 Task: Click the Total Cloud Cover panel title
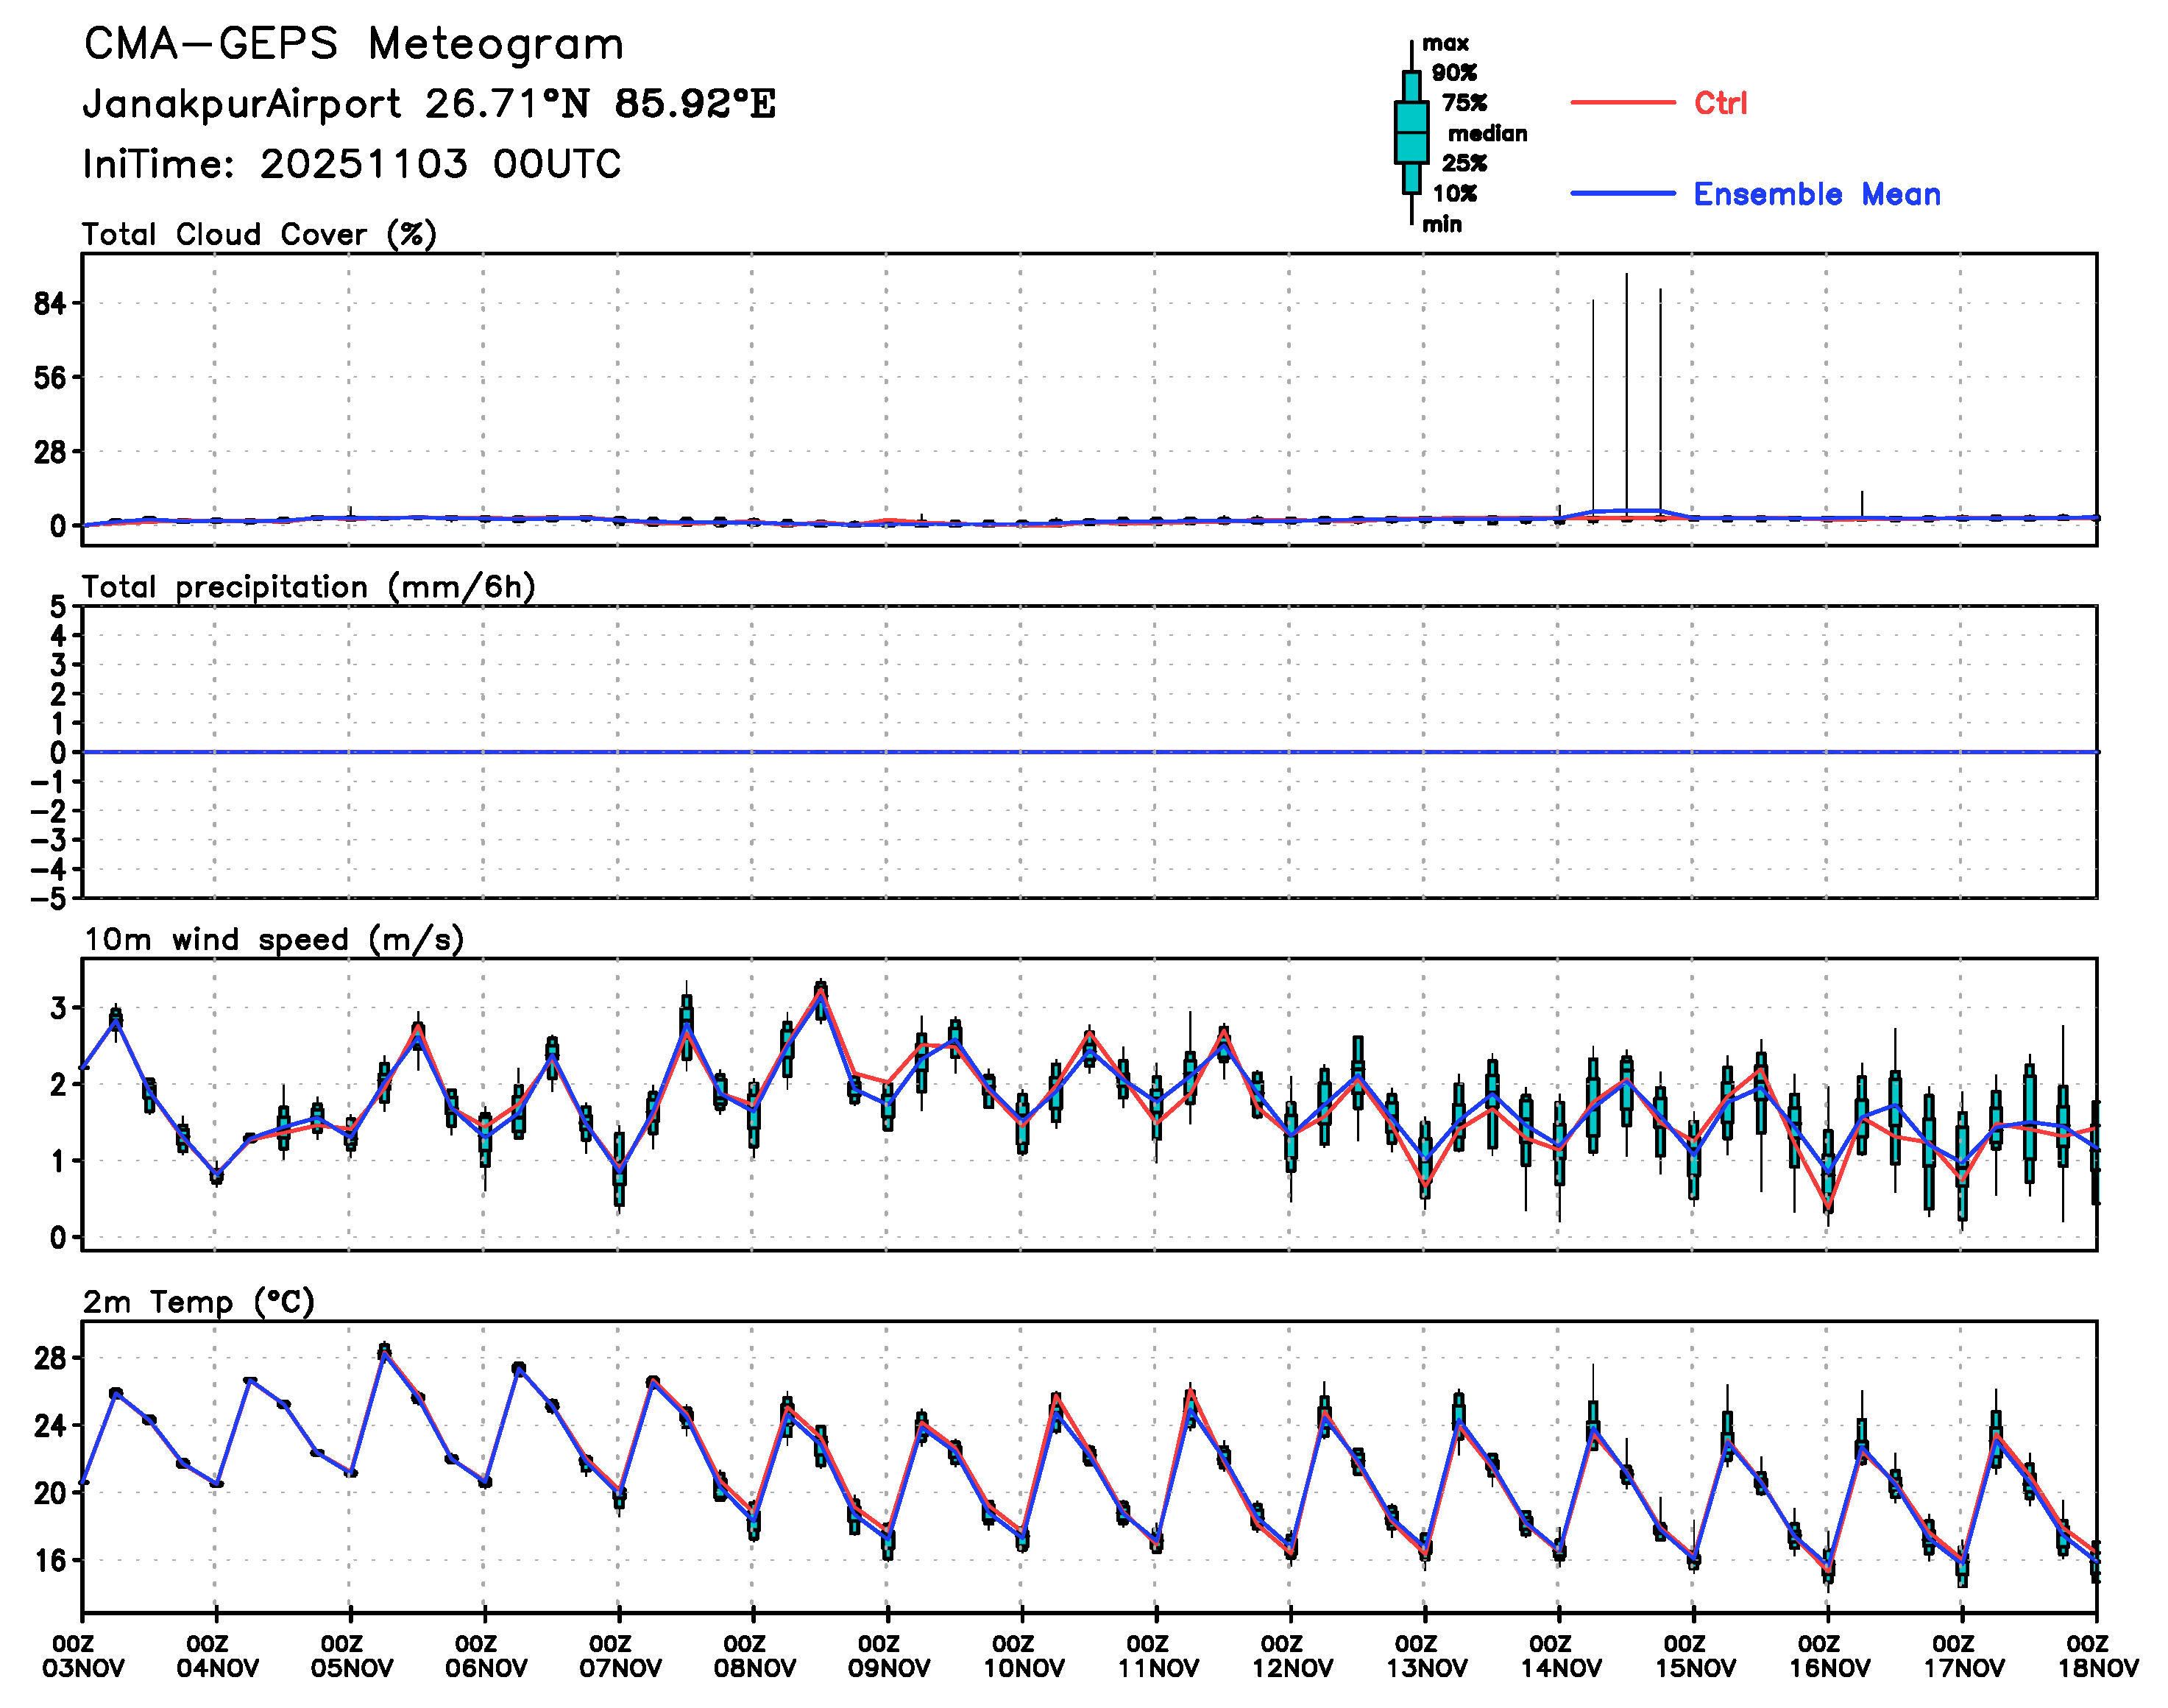tap(259, 235)
